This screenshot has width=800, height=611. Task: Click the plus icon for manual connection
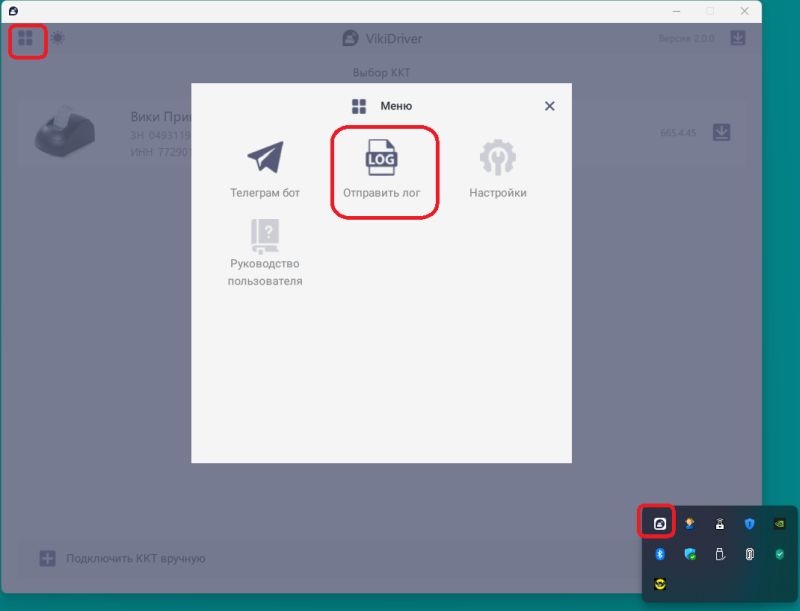(47, 558)
